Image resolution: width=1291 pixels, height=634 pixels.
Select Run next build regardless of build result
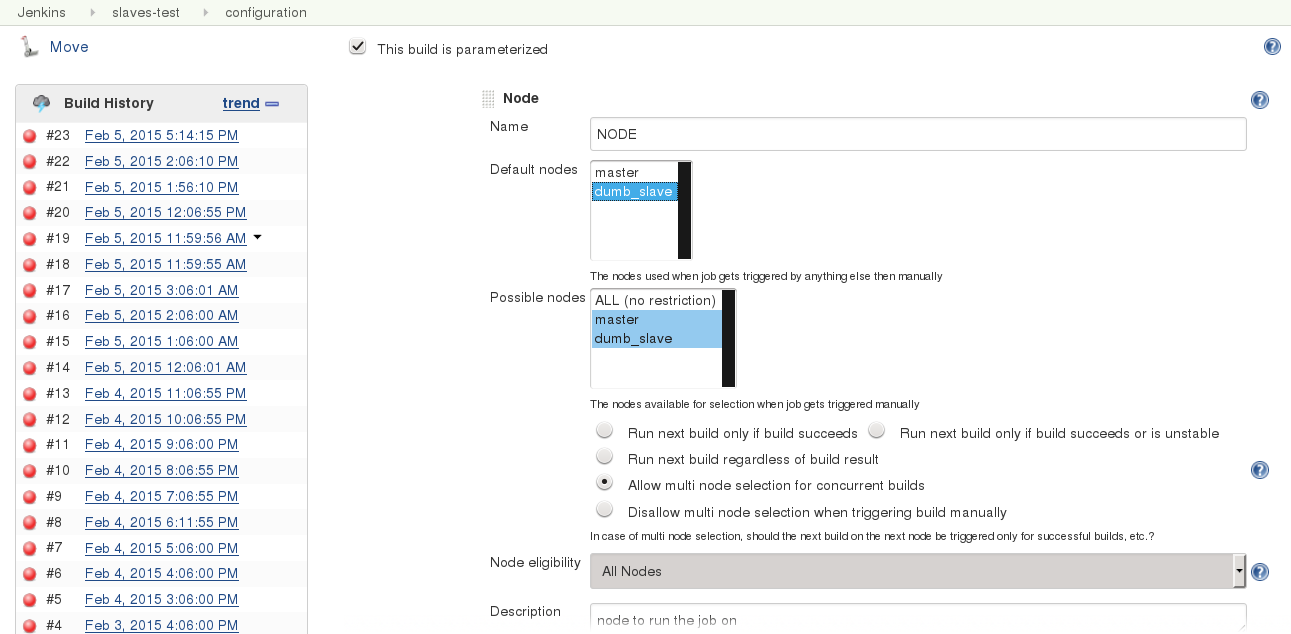tap(604, 458)
